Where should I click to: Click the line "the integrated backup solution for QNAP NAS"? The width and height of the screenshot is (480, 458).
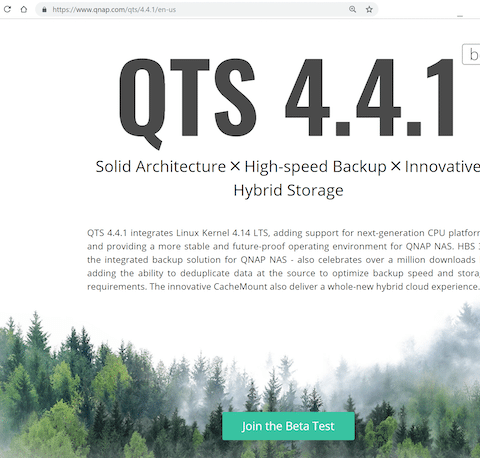283,260
